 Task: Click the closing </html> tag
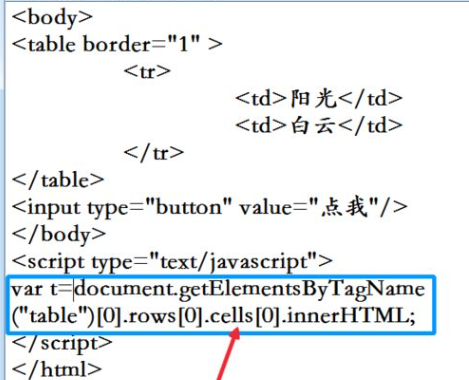57,369
